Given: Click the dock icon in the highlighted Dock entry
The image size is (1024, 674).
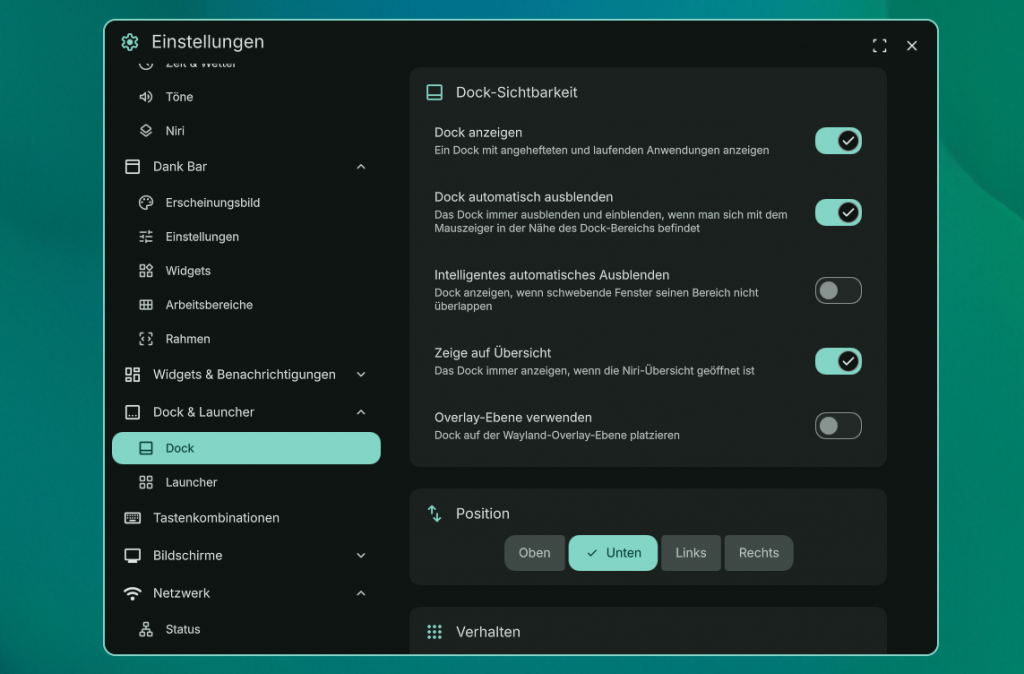Looking at the screenshot, I should (146, 448).
